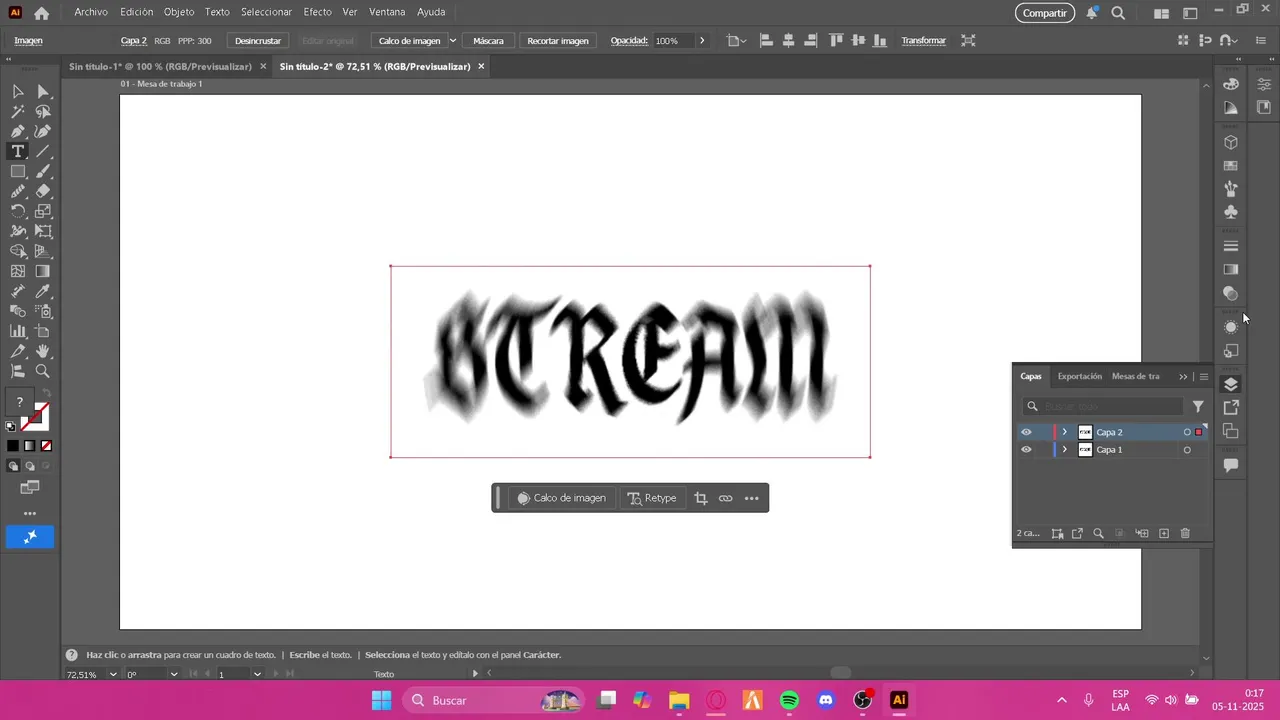Image resolution: width=1280 pixels, height=720 pixels.
Task: Select the Artboard tool
Action: [x=43, y=331]
